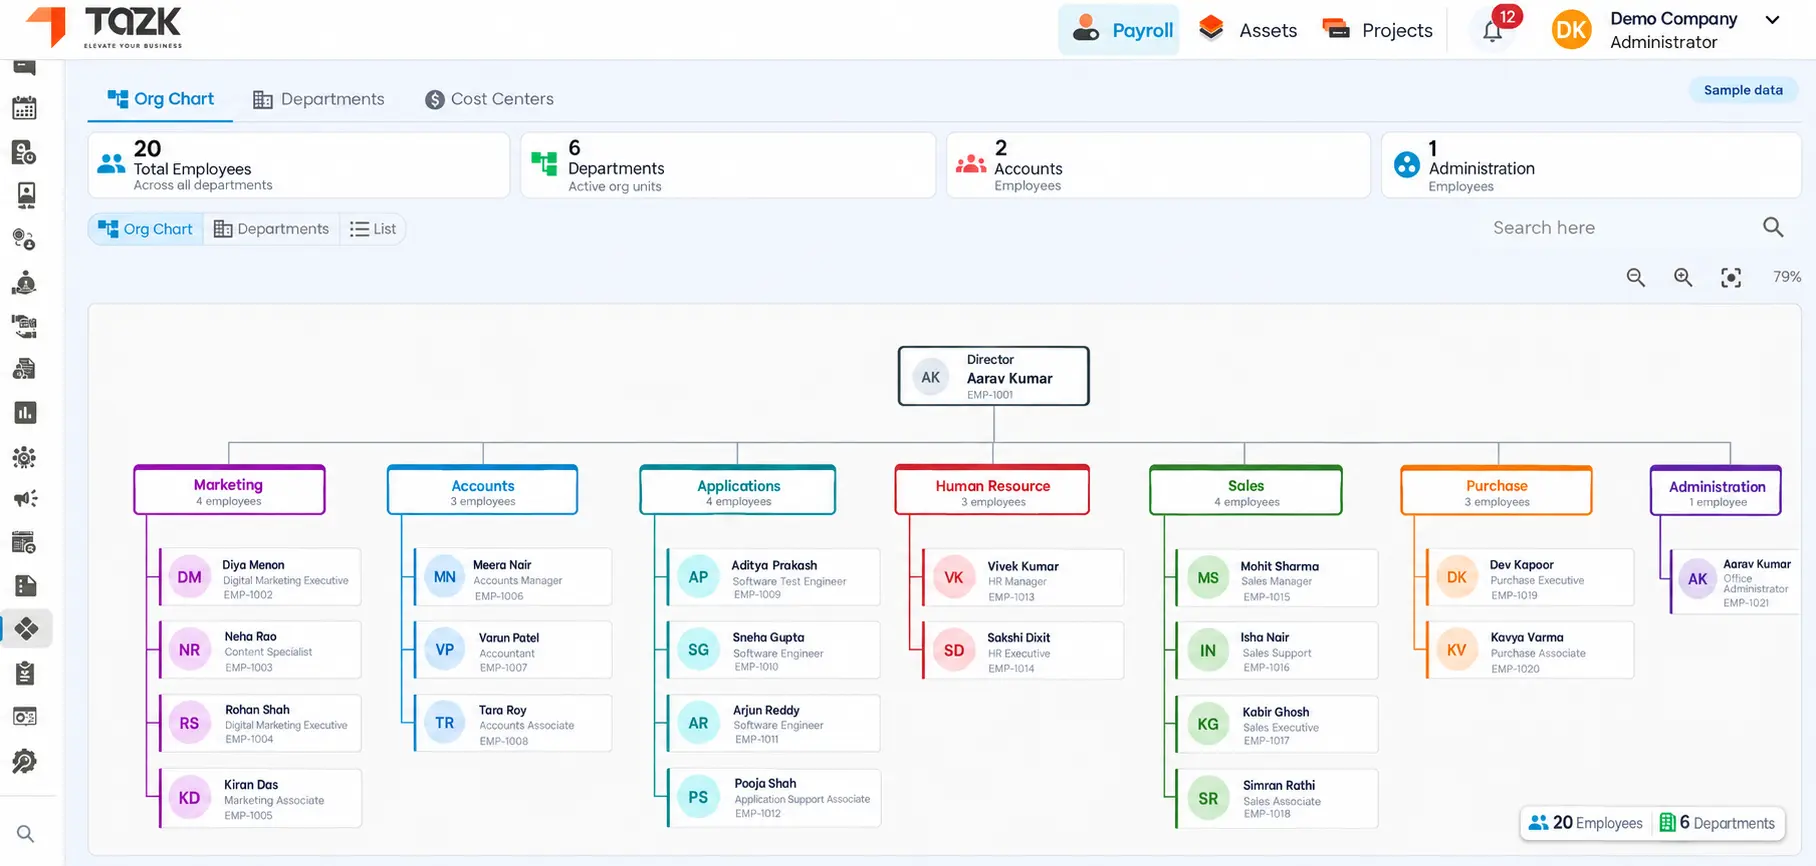The image size is (1816, 866).
Task: Open the notifications bell with 12 badge
Action: tap(1493, 30)
